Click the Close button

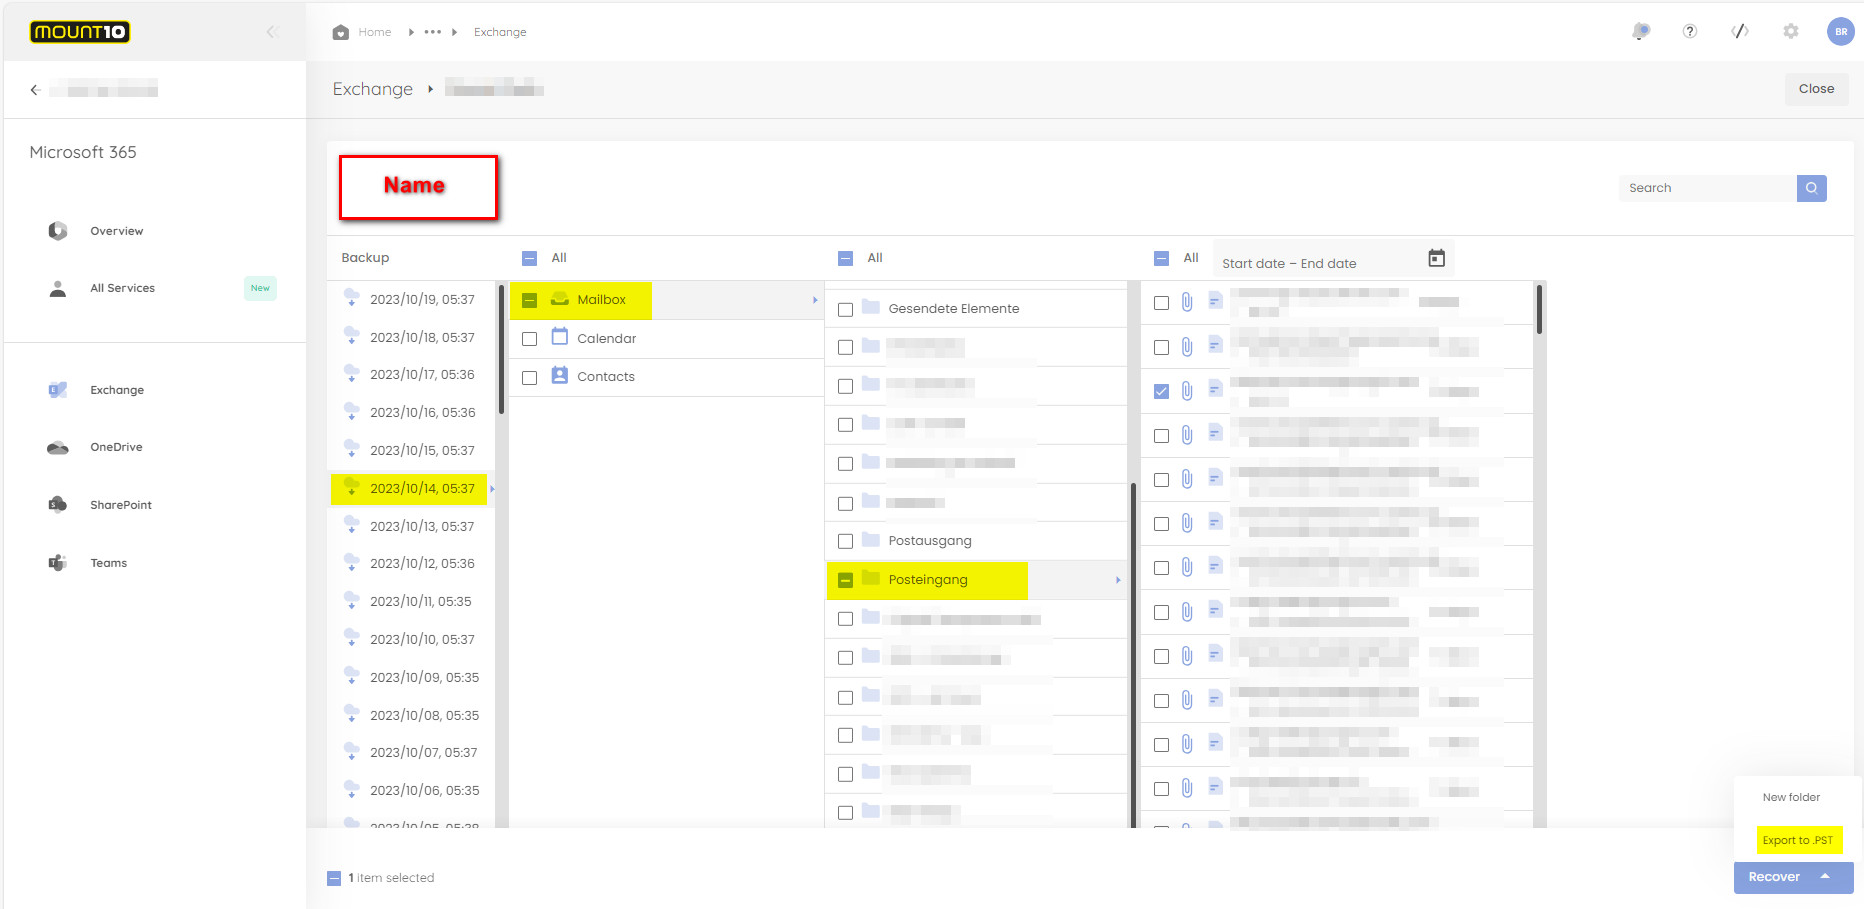coord(1816,89)
